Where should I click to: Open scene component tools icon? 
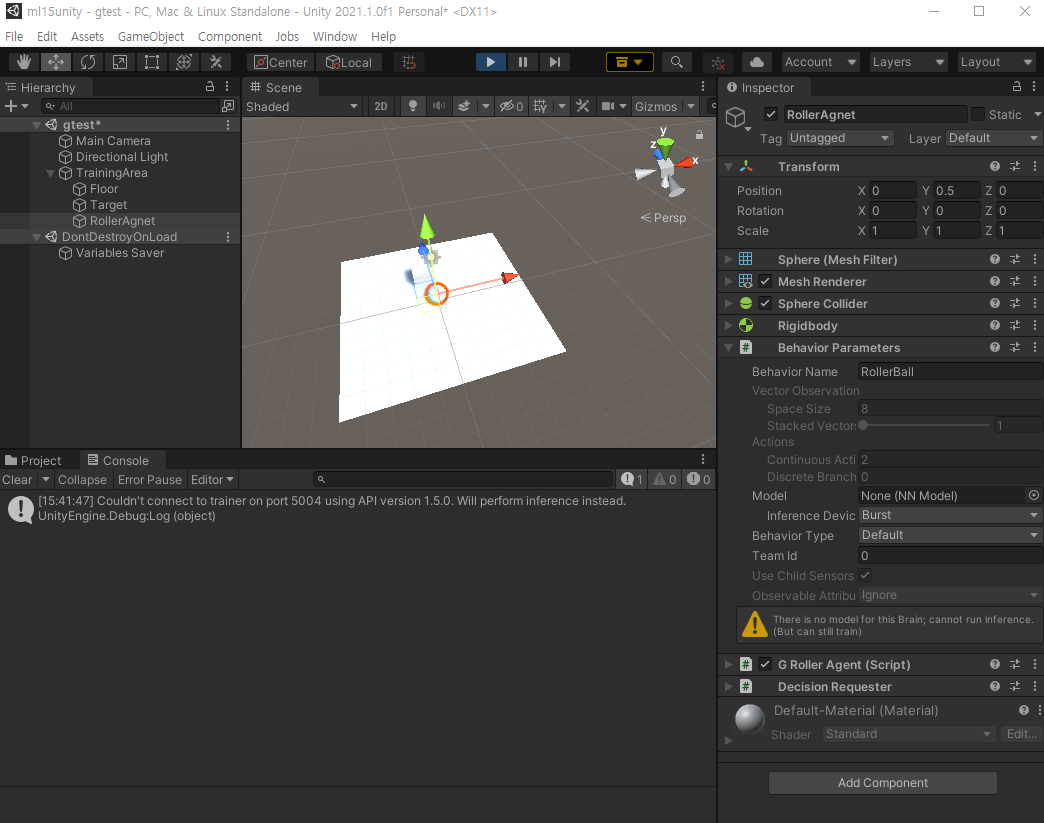(583, 106)
